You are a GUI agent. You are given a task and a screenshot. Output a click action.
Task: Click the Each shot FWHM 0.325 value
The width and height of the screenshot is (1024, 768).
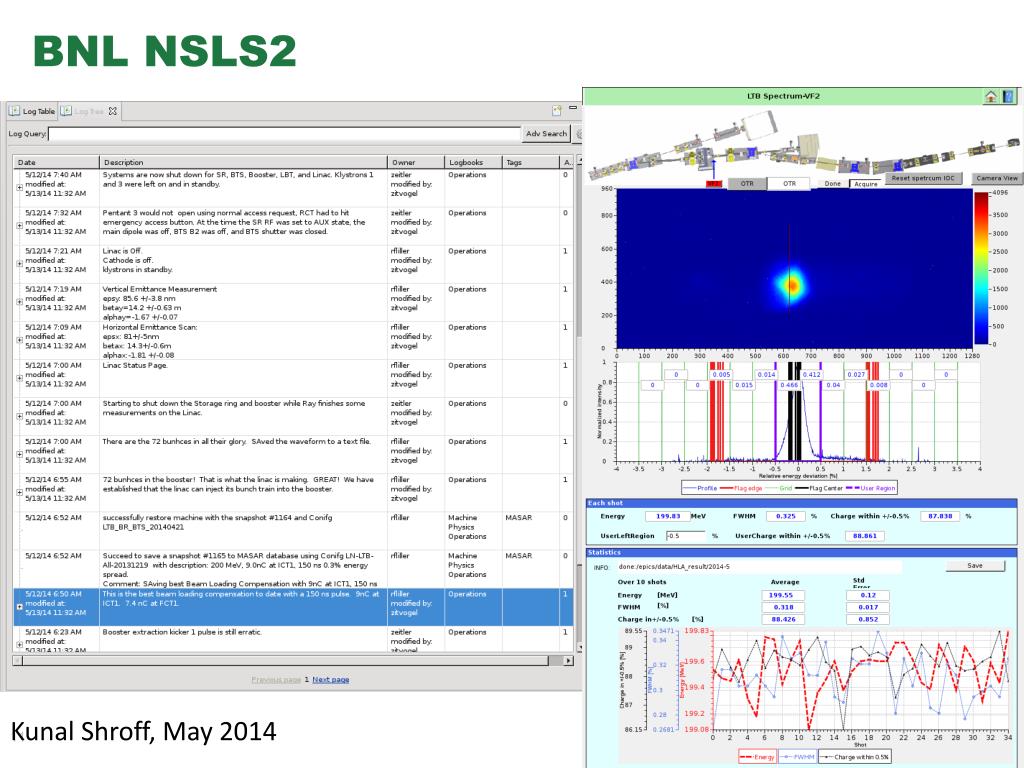[786, 516]
